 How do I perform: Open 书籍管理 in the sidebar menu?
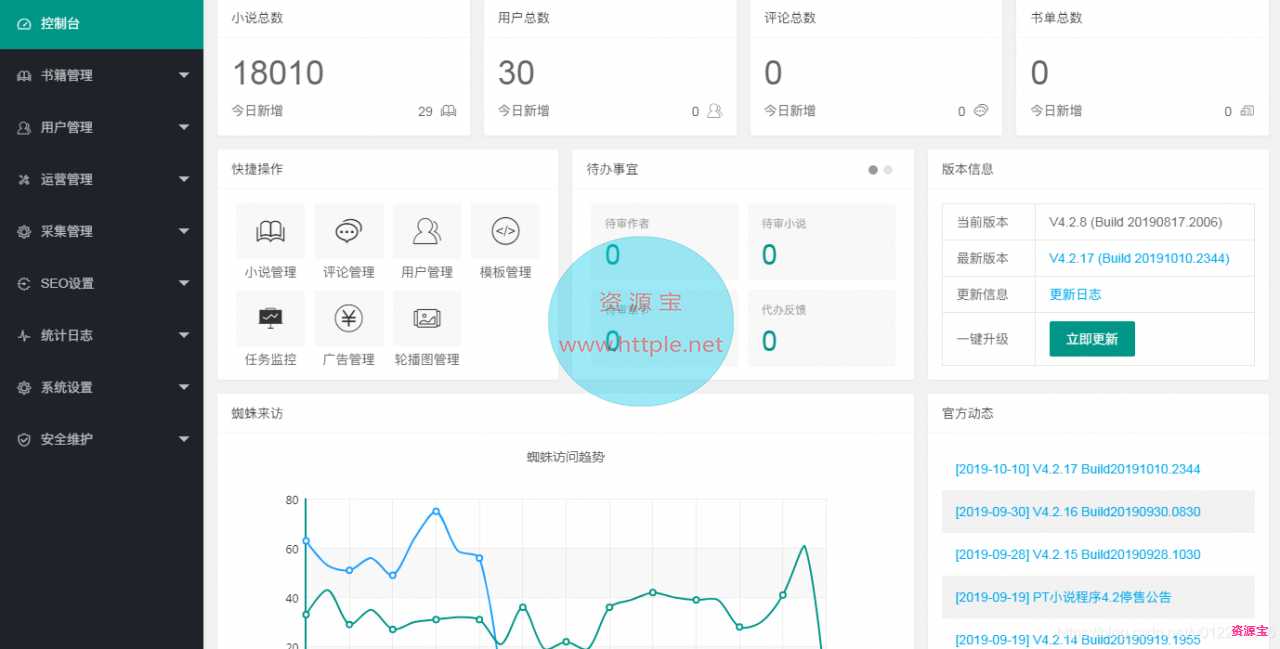(x=101, y=76)
